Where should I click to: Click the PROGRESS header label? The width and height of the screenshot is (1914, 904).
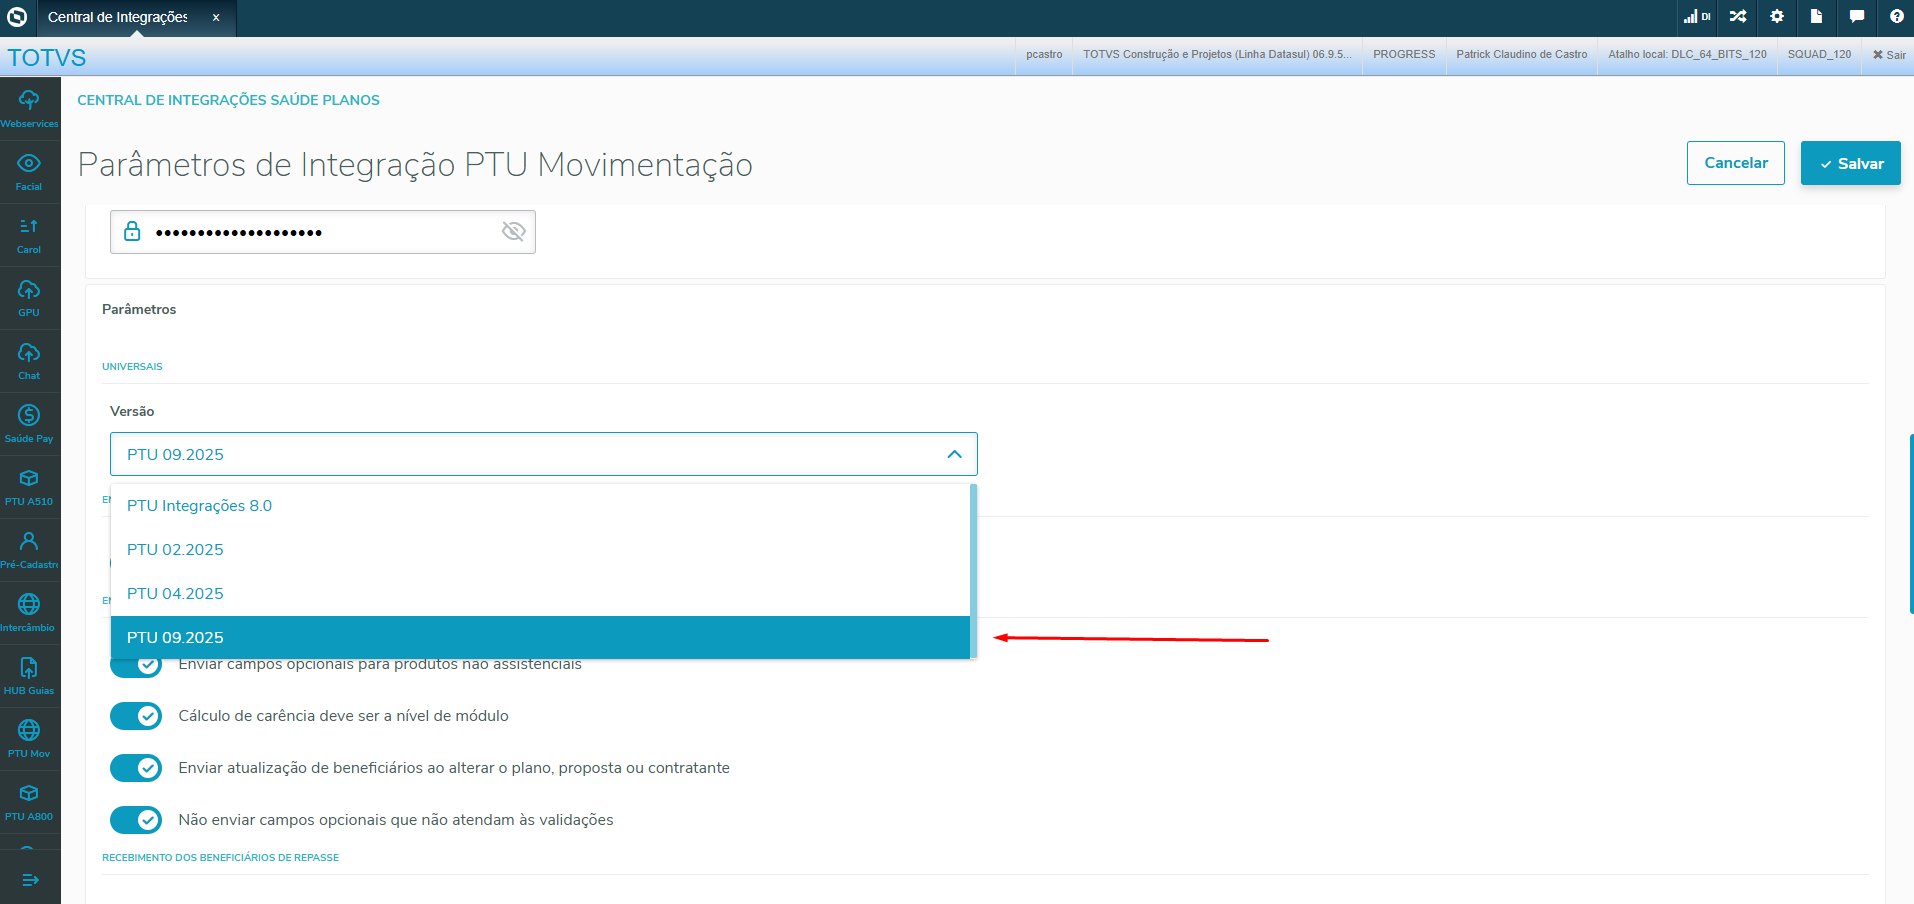coord(1404,55)
